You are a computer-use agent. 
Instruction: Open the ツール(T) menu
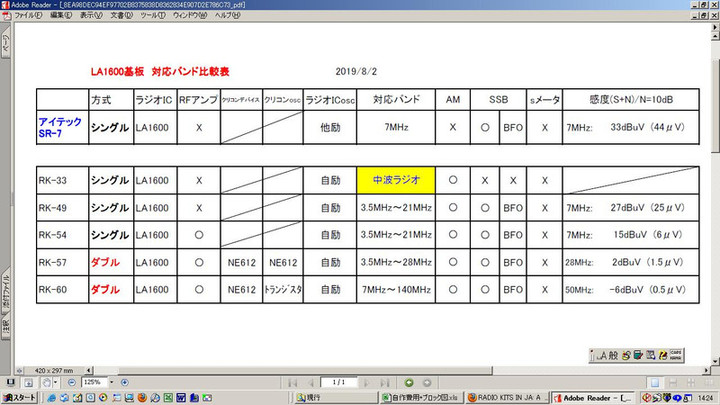point(153,16)
